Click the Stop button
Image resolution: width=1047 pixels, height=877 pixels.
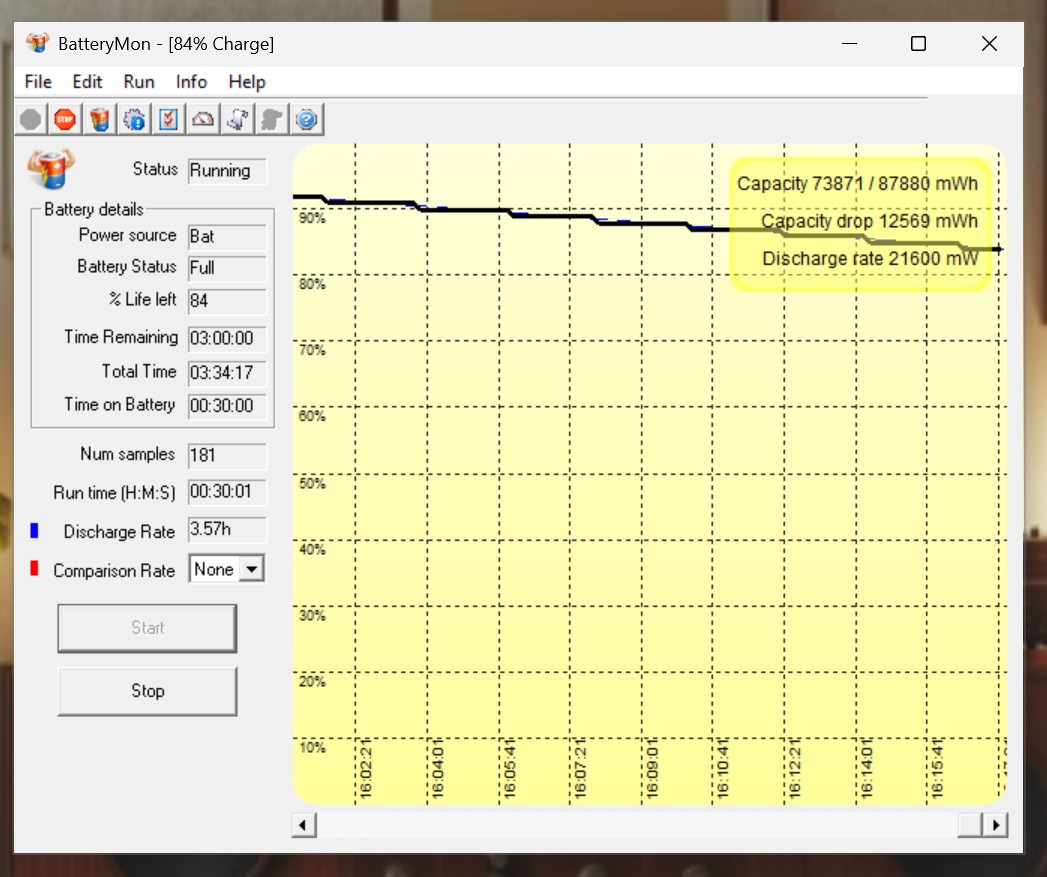pyautogui.click(x=147, y=691)
